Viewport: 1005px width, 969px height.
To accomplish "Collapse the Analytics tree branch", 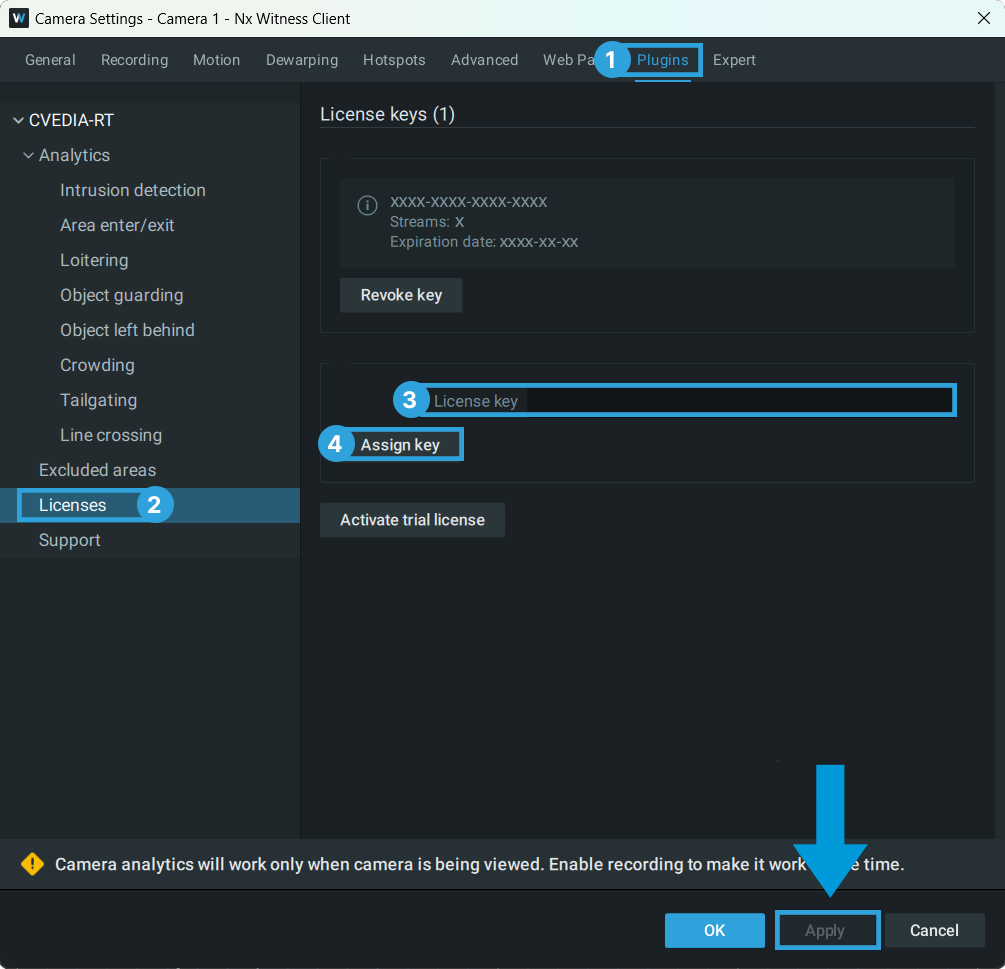I will pyautogui.click(x=28, y=155).
